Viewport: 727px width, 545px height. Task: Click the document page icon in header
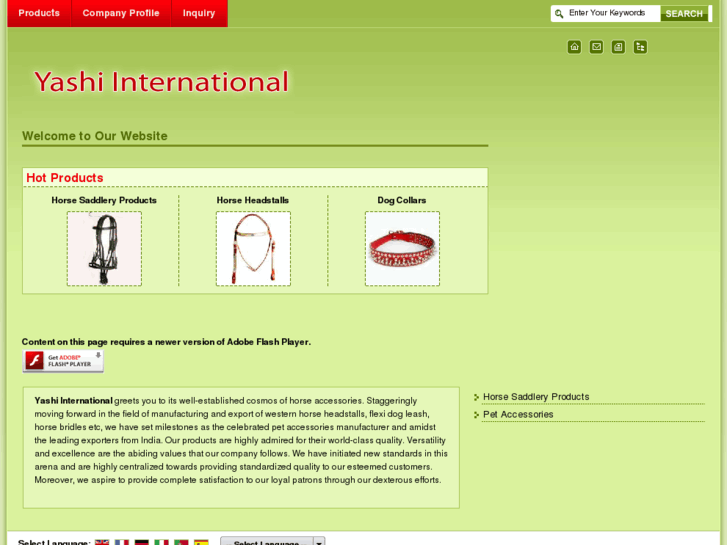click(x=618, y=47)
